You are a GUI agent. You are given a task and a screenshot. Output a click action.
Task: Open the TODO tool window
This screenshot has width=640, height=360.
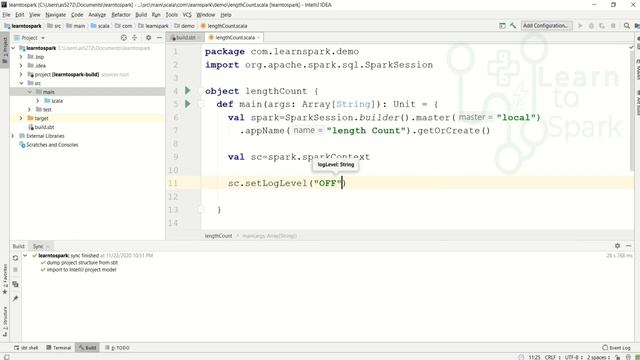point(118,348)
